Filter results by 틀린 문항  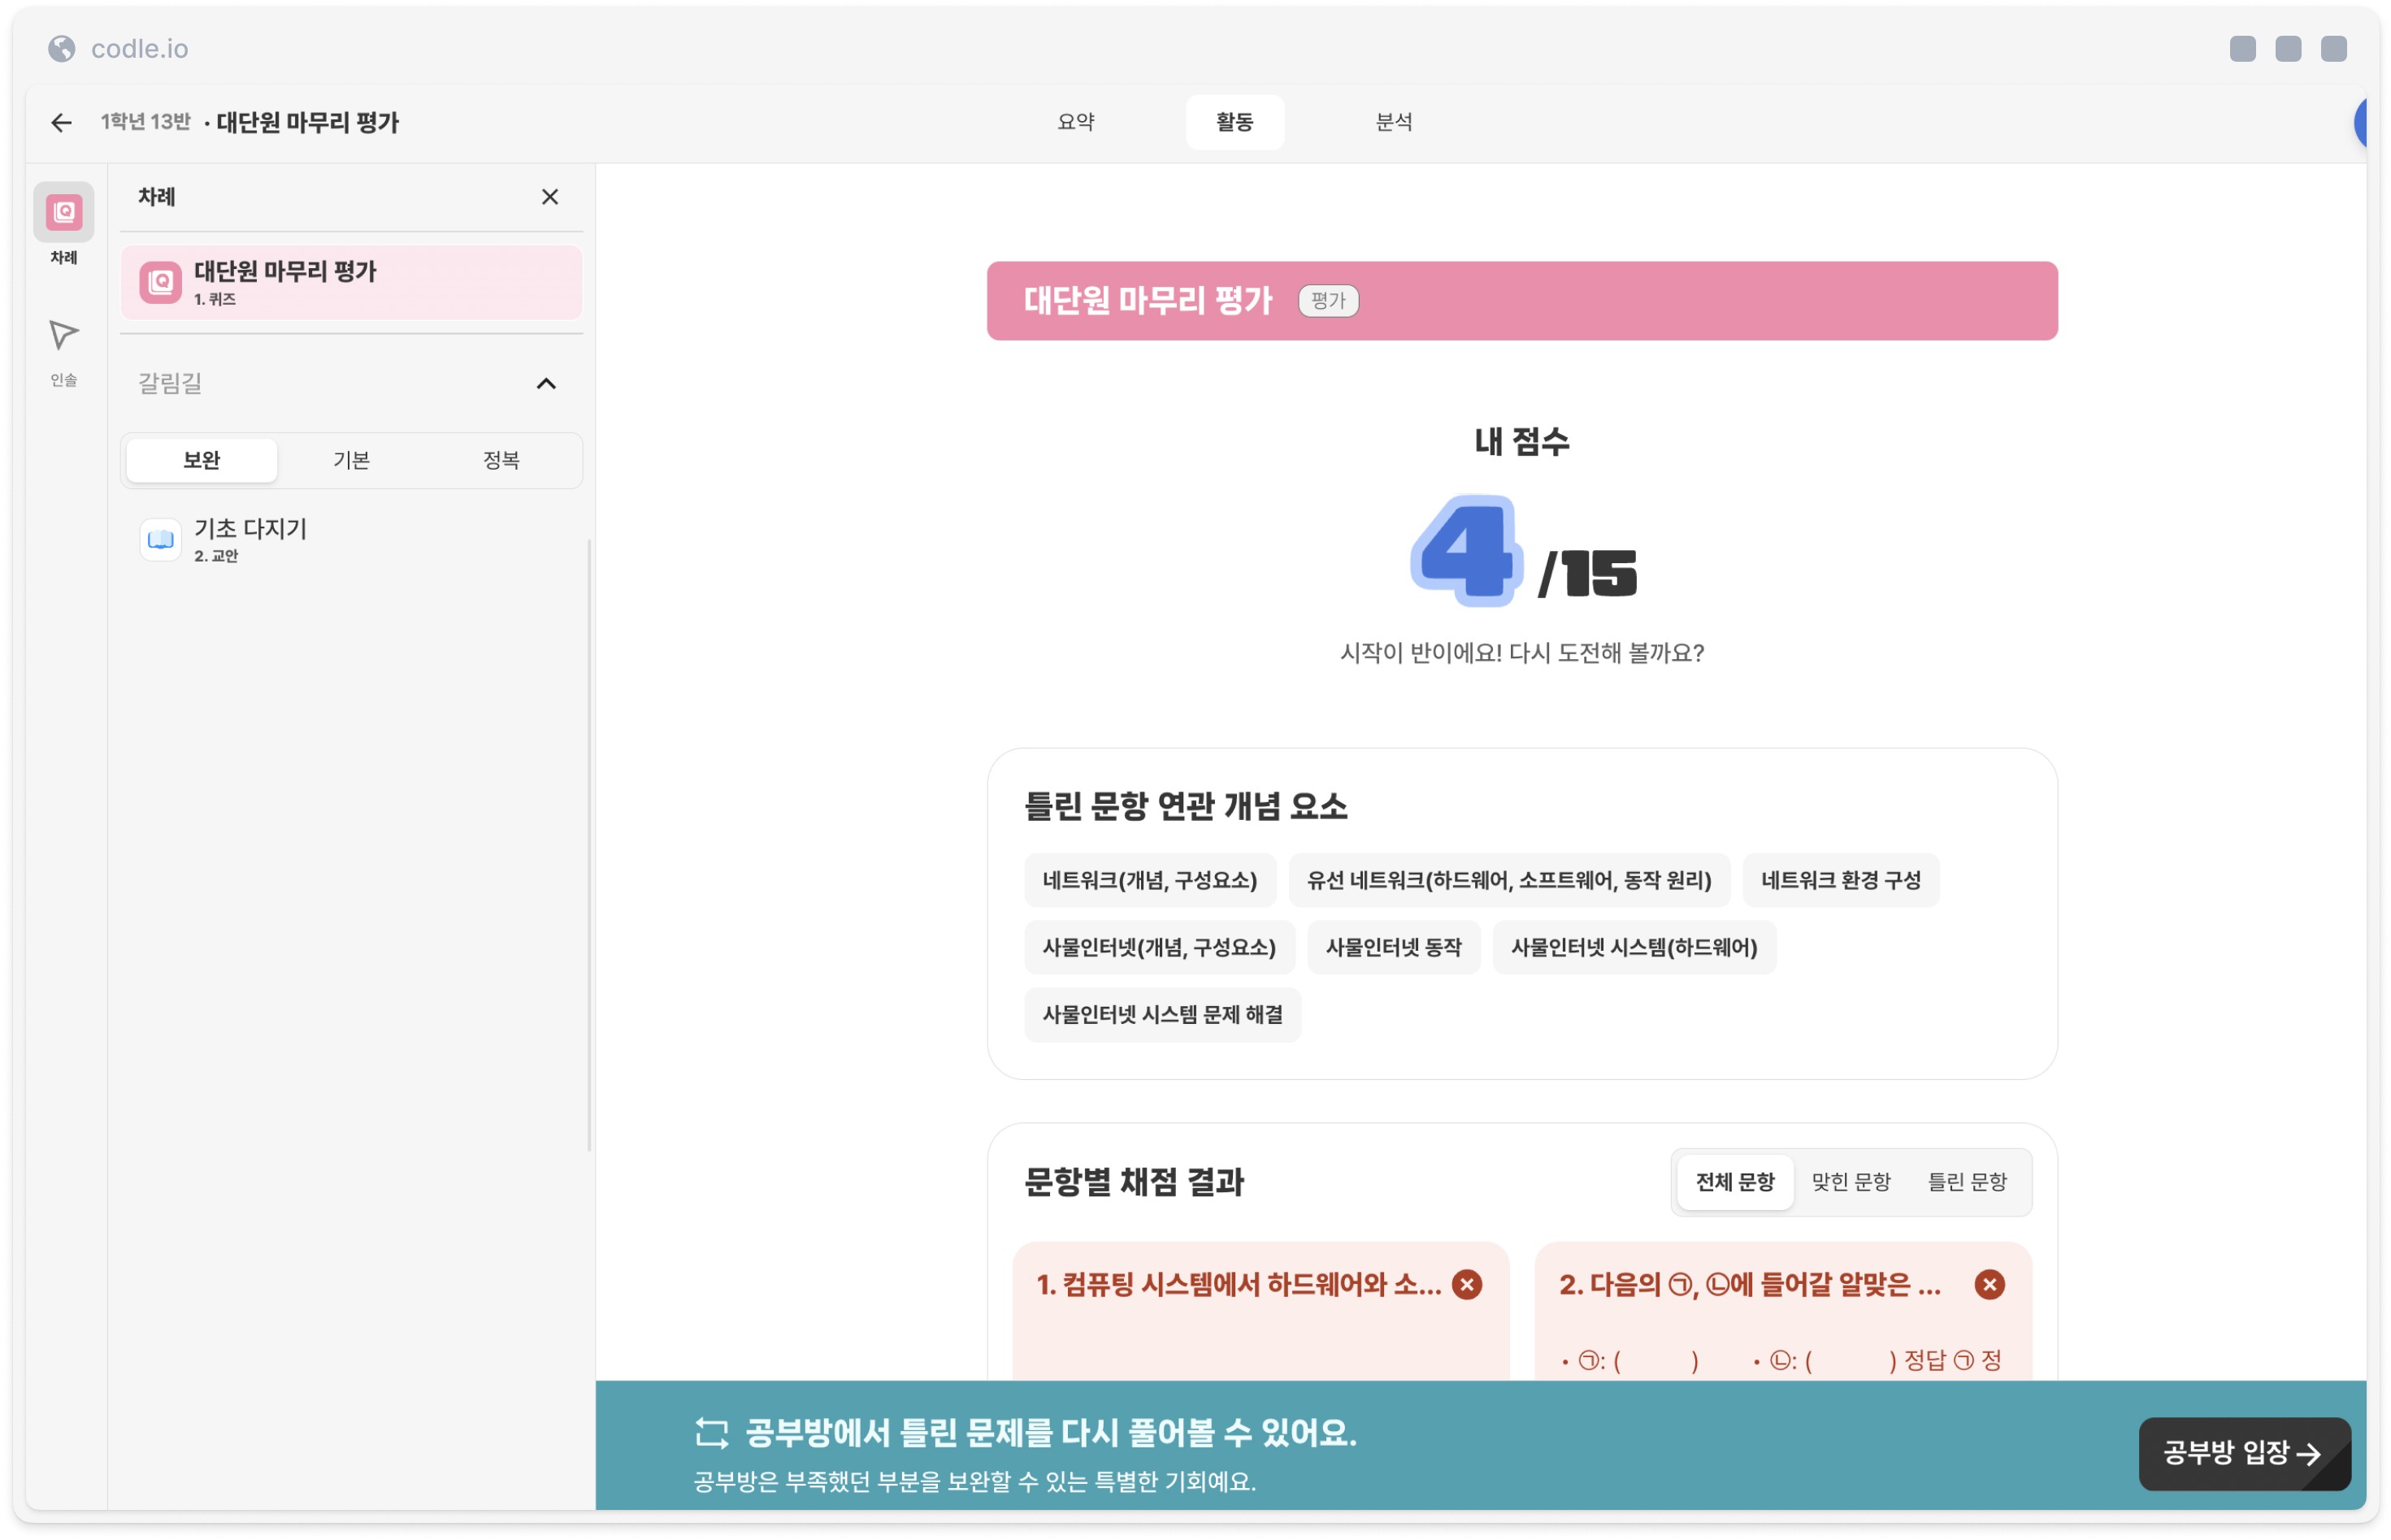coord(1966,1182)
